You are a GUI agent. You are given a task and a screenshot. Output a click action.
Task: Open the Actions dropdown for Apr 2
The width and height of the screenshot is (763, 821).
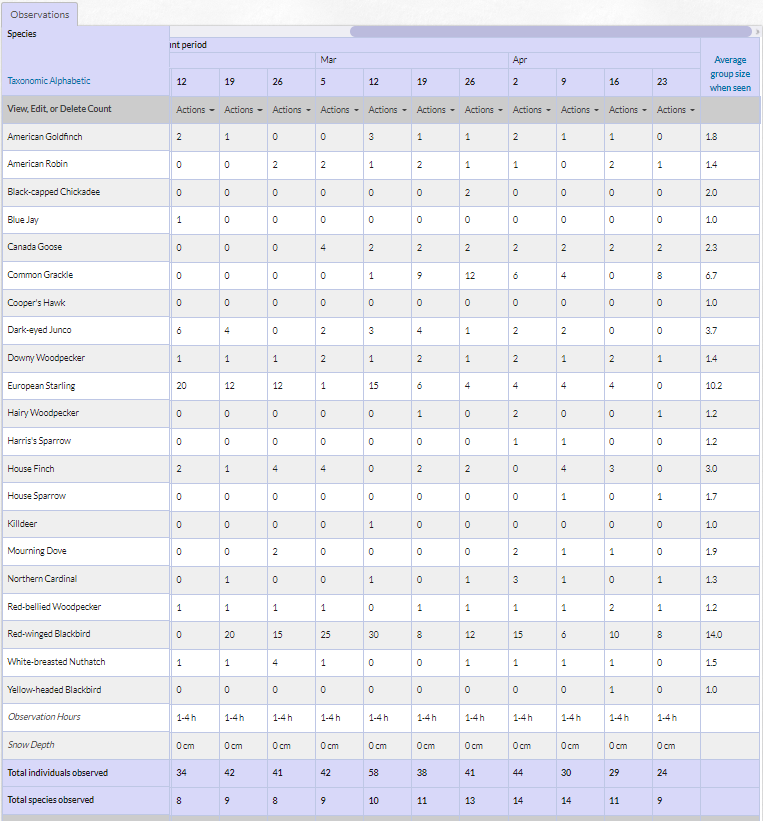(x=532, y=110)
